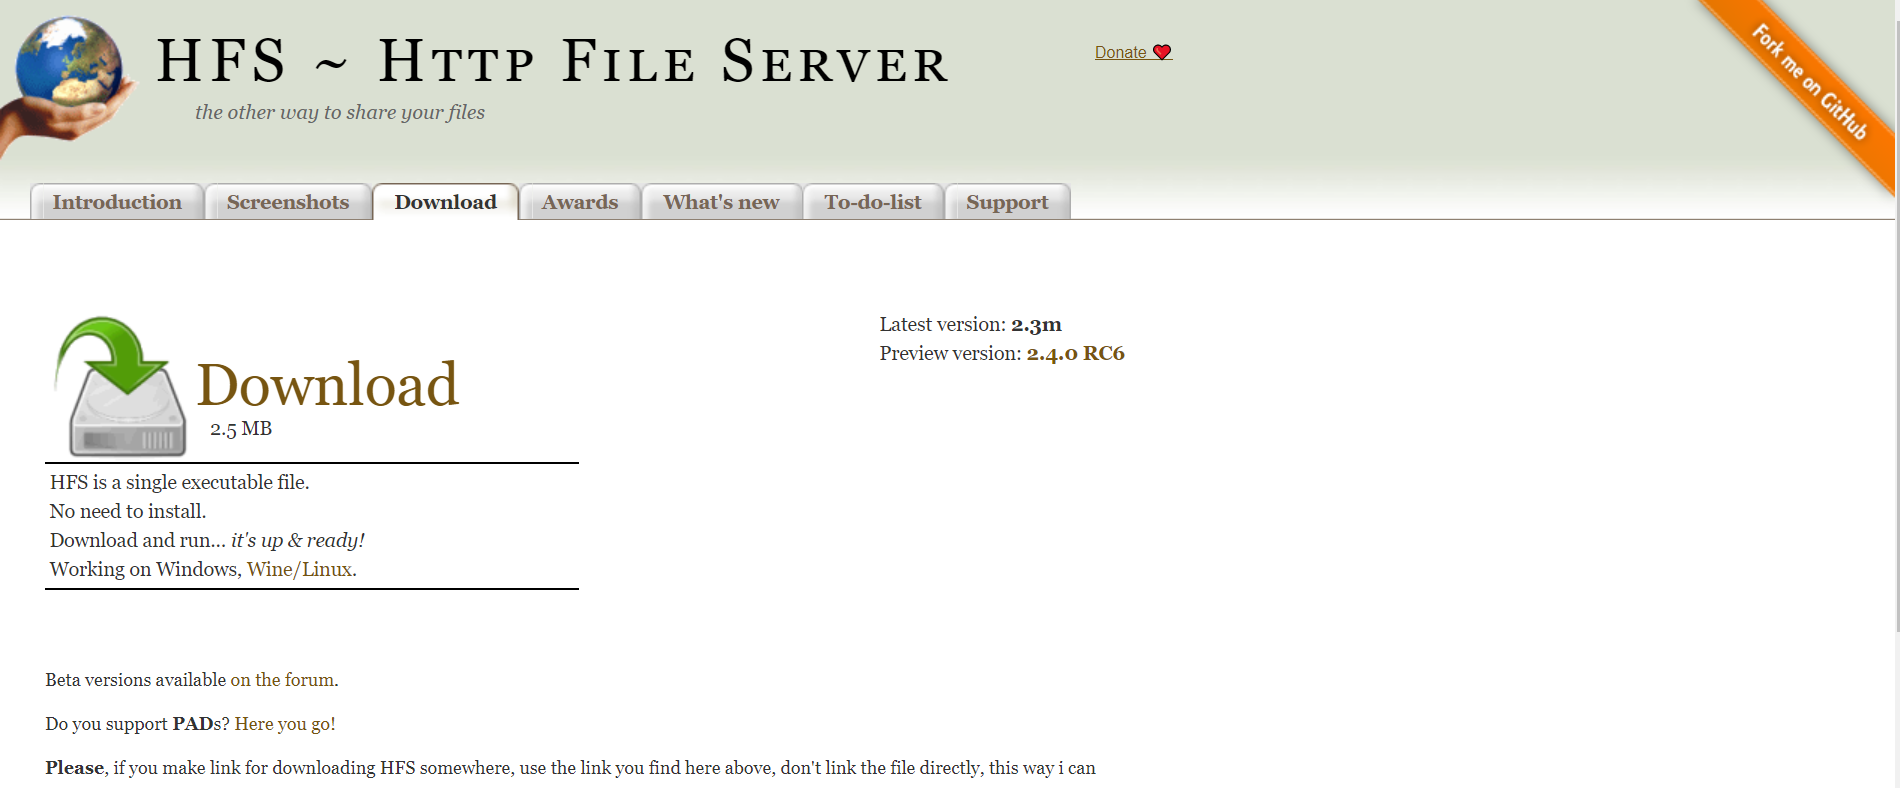View the To-do-list tab
Viewport: 1900px width, 788px height.
click(873, 202)
